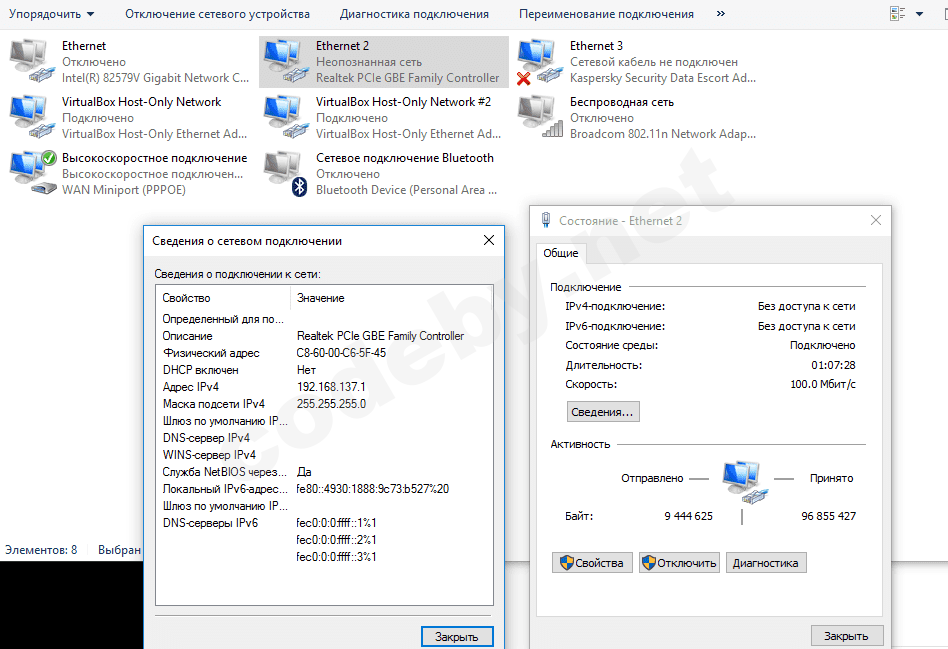Viewport: 948px width, 649px height.
Task: Select the Ethernet 2 Realtek adapter icon
Action: coord(286,61)
